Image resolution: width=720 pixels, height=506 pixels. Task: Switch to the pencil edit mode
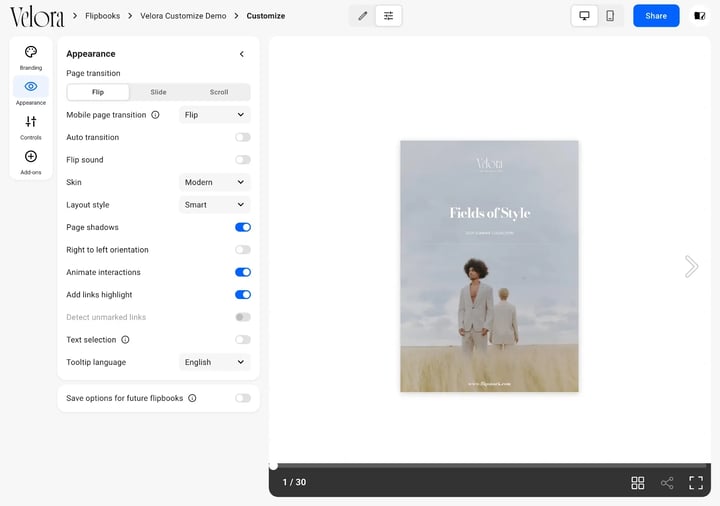(363, 16)
